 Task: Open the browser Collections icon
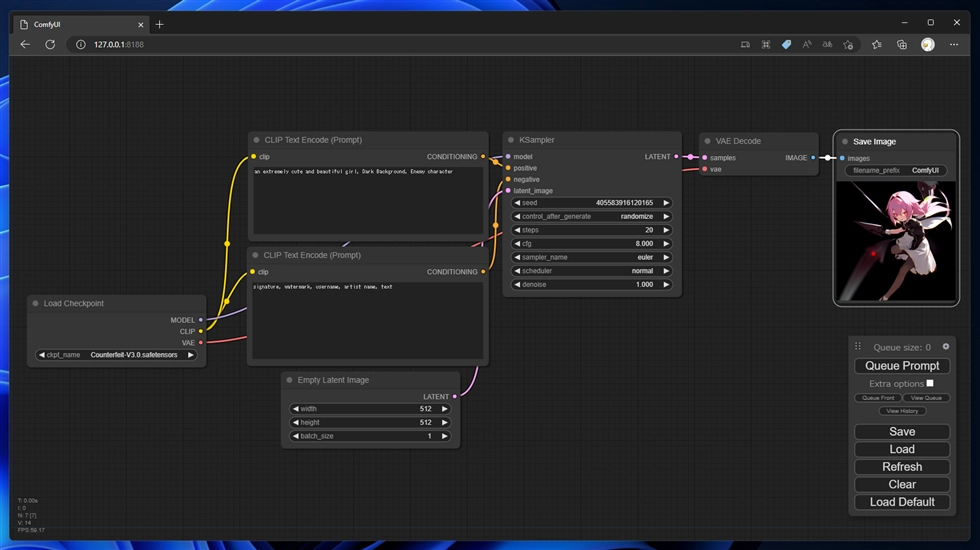click(x=901, y=44)
